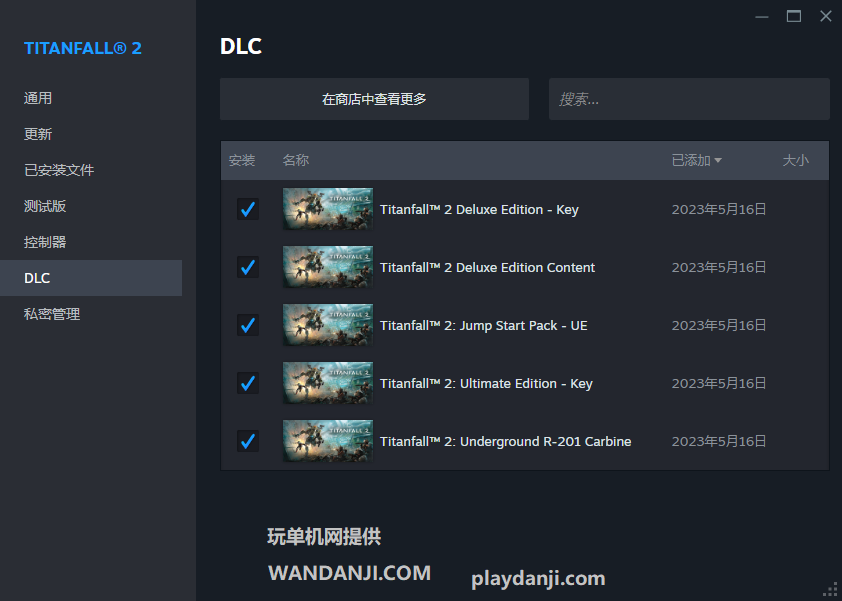The width and height of the screenshot is (842, 601).
Task: Toggle install for Deluxe Edition Content
Action: click(248, 267)
